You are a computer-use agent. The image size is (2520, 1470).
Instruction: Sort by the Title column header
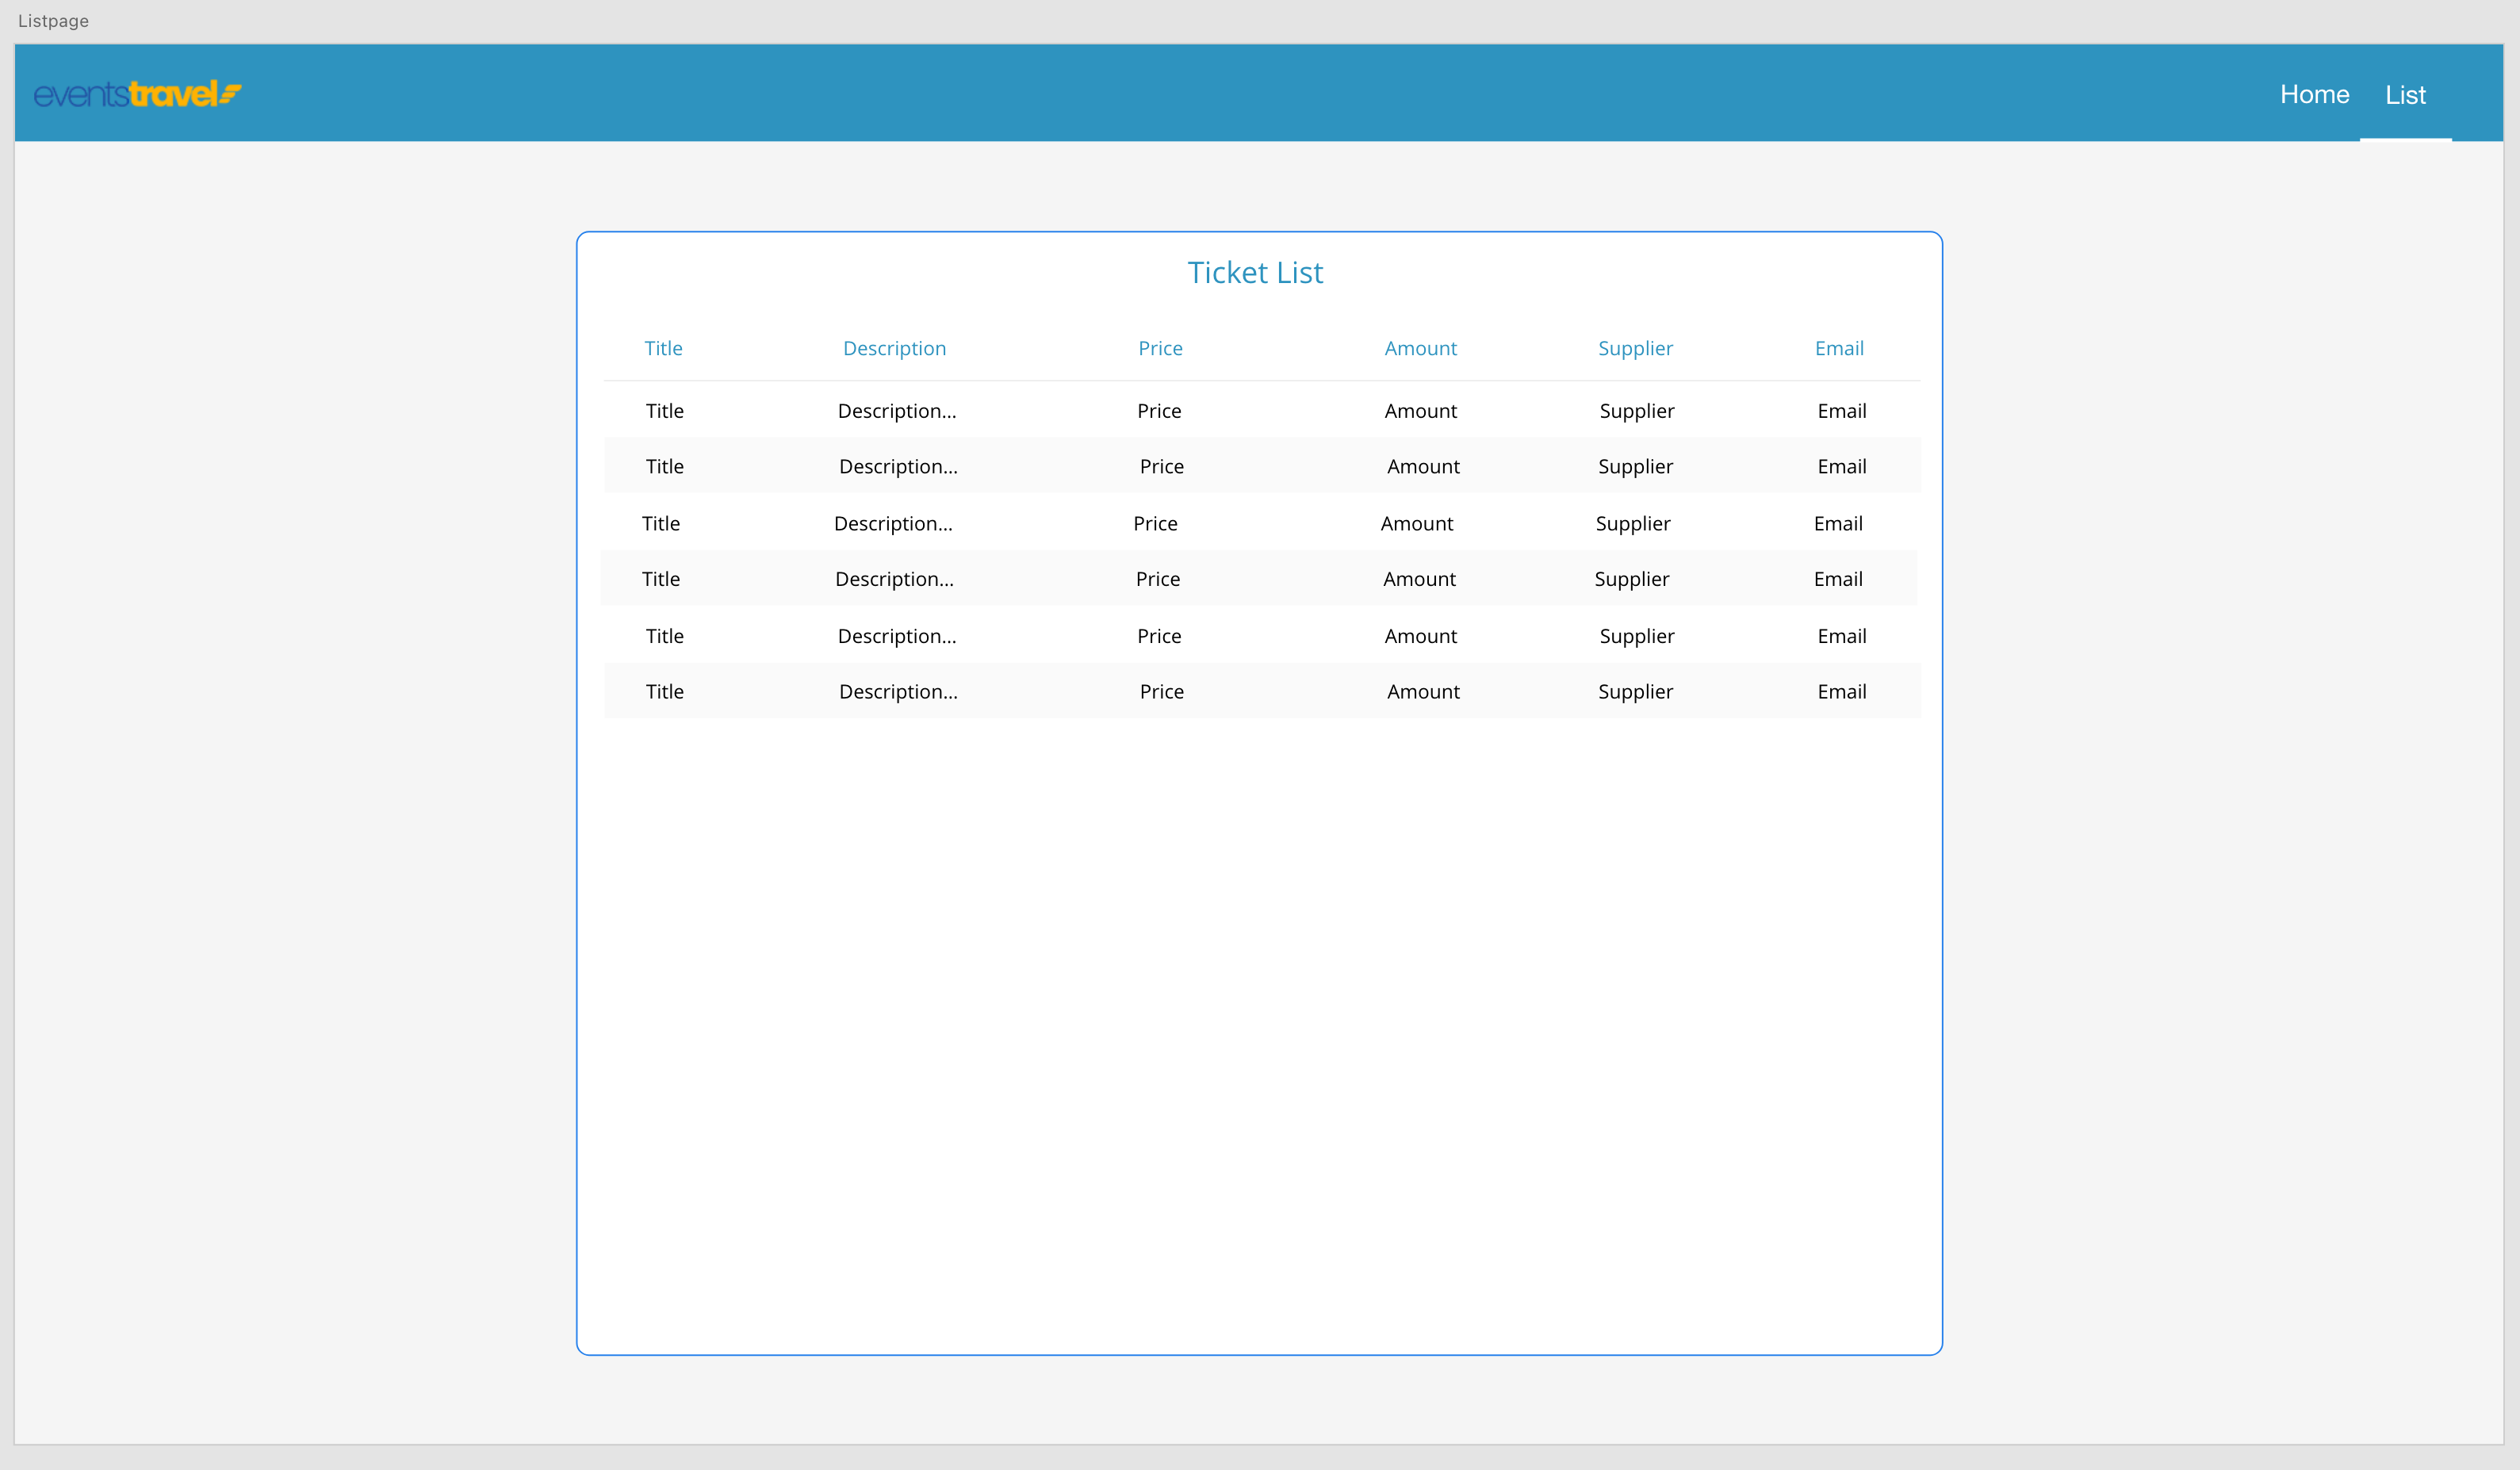point(663,348)
